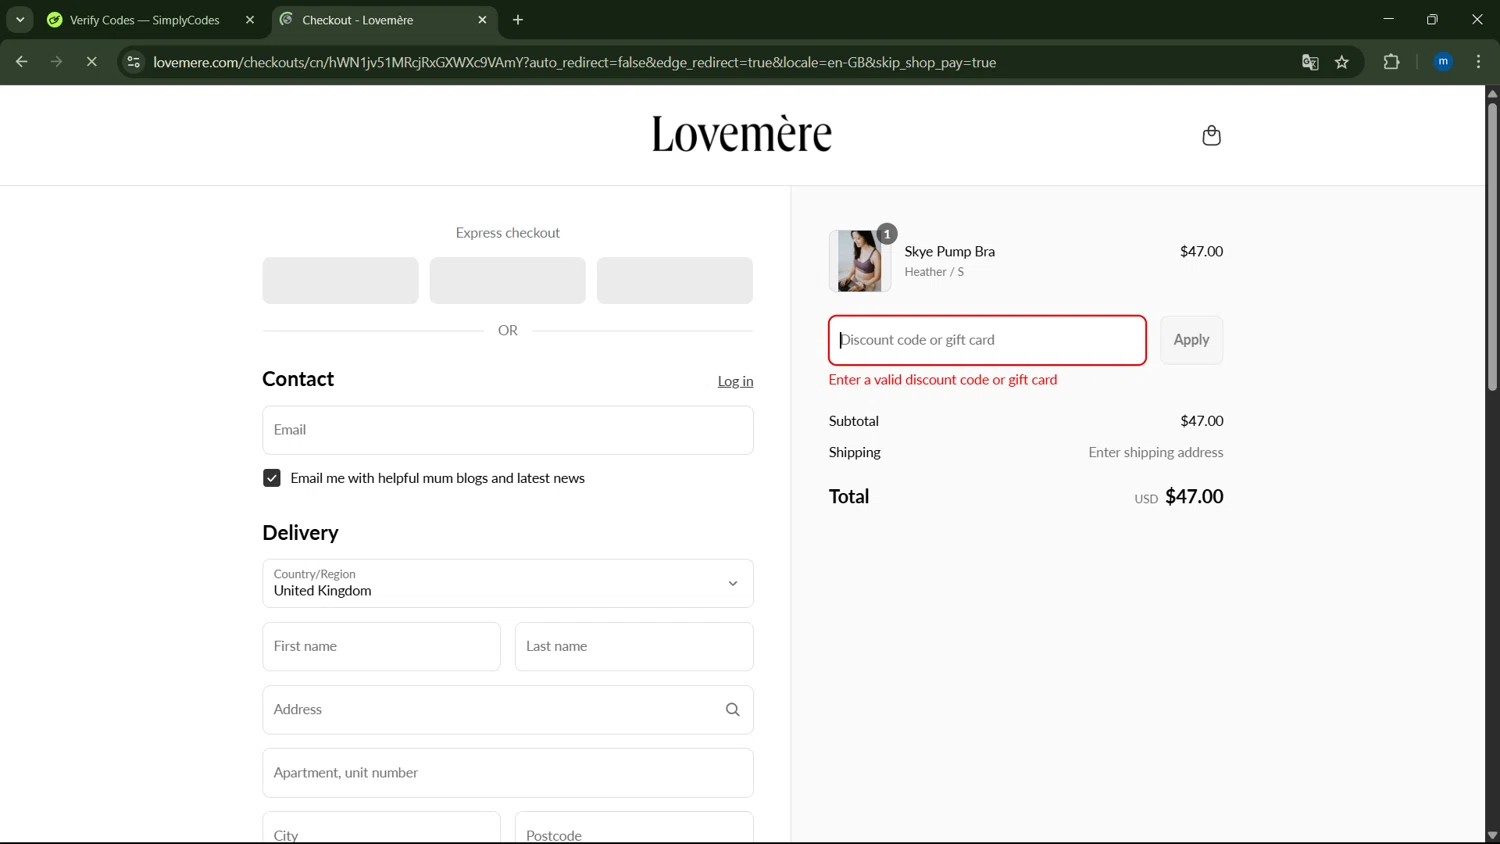Close the Checkout Lovemère tab
1500x844 pixels.
pyautogui.click(x=482, y=20)
